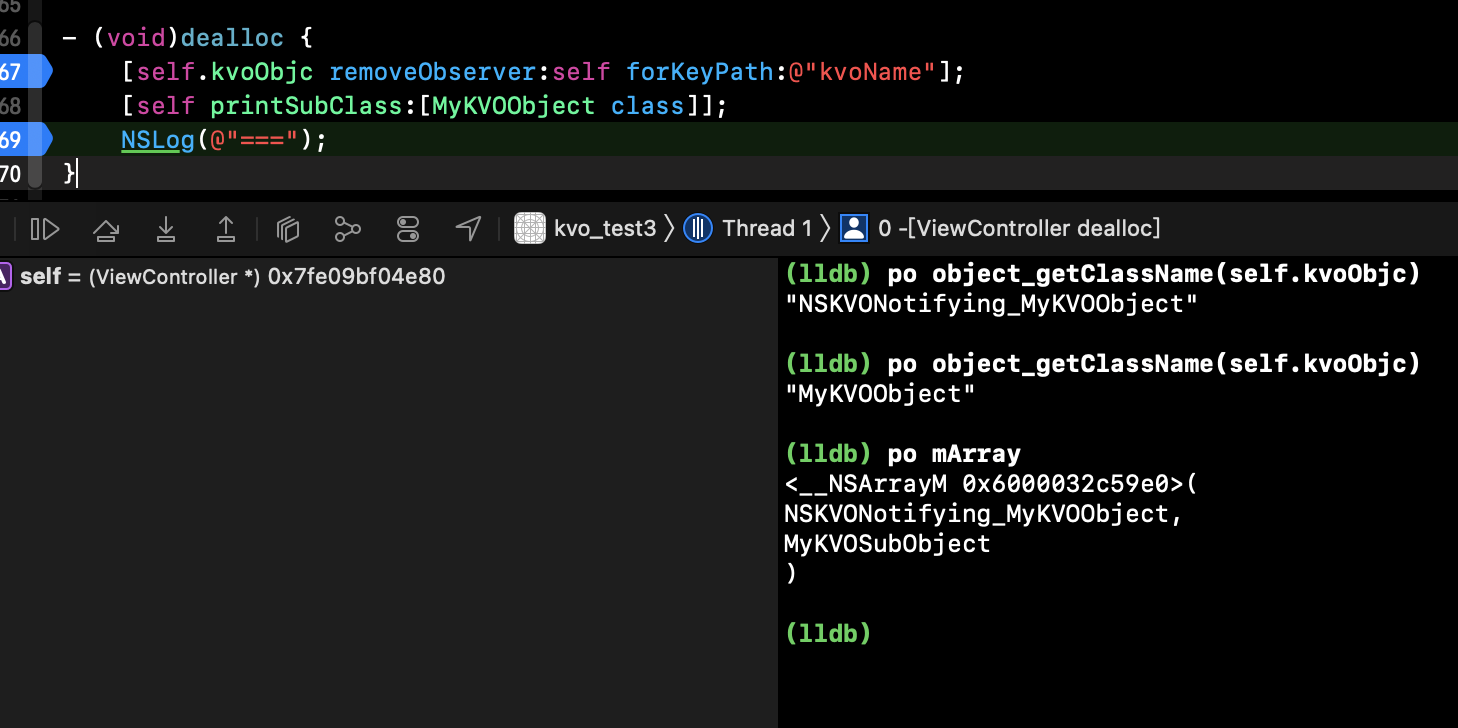Open the Debug Memory Graph tool
Screen dimensions: 1458x728
[347, 229]
